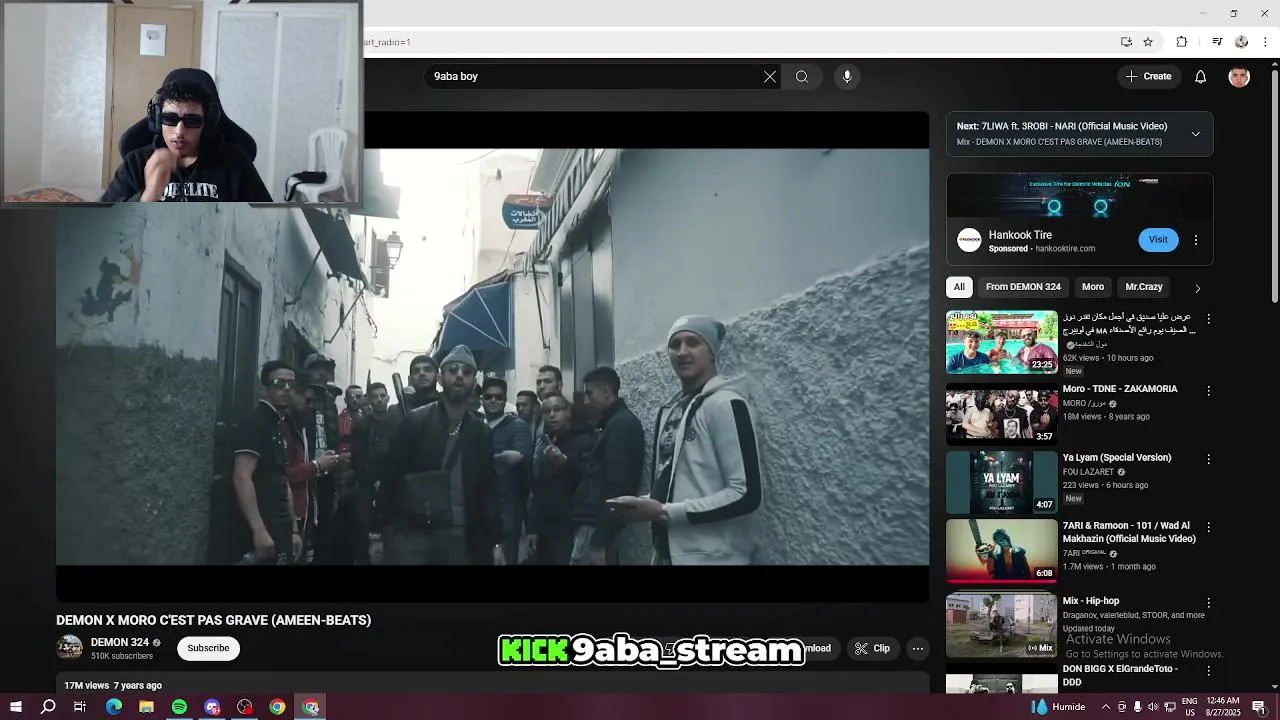The height and width of the screenshot is (720, 1280).
Task: Open 7ARI & Ramoon - 101 video title
Action: (1129, 532)
